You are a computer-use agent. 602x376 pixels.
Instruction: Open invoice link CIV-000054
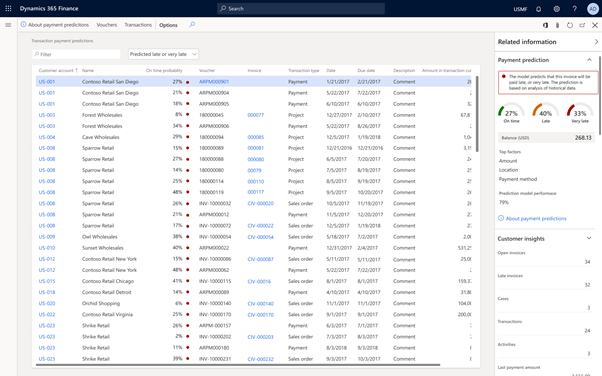[261, 237]
